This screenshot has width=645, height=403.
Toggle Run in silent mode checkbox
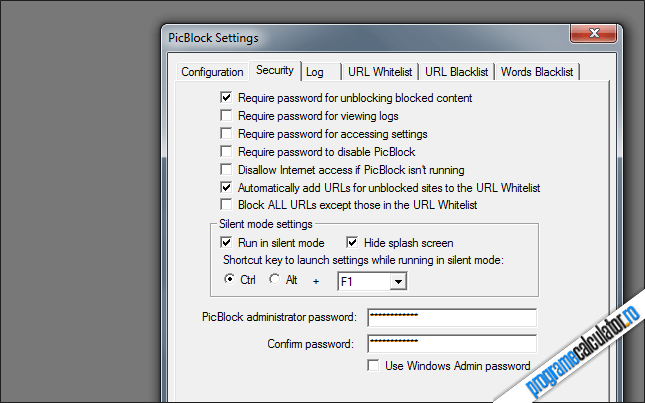[226, 243]
